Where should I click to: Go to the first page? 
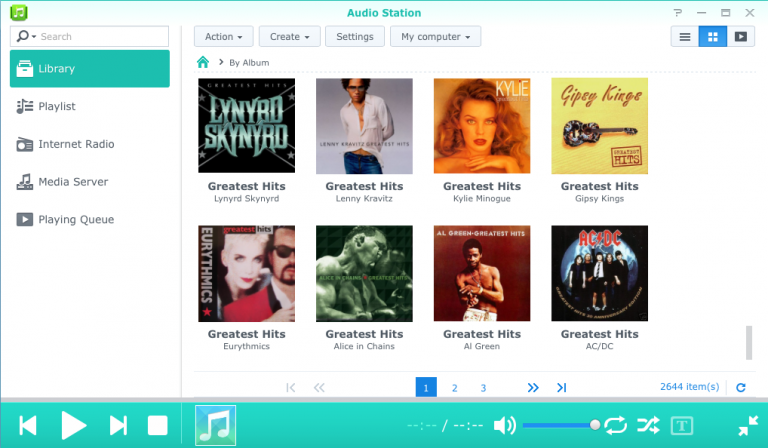(290, 388)
